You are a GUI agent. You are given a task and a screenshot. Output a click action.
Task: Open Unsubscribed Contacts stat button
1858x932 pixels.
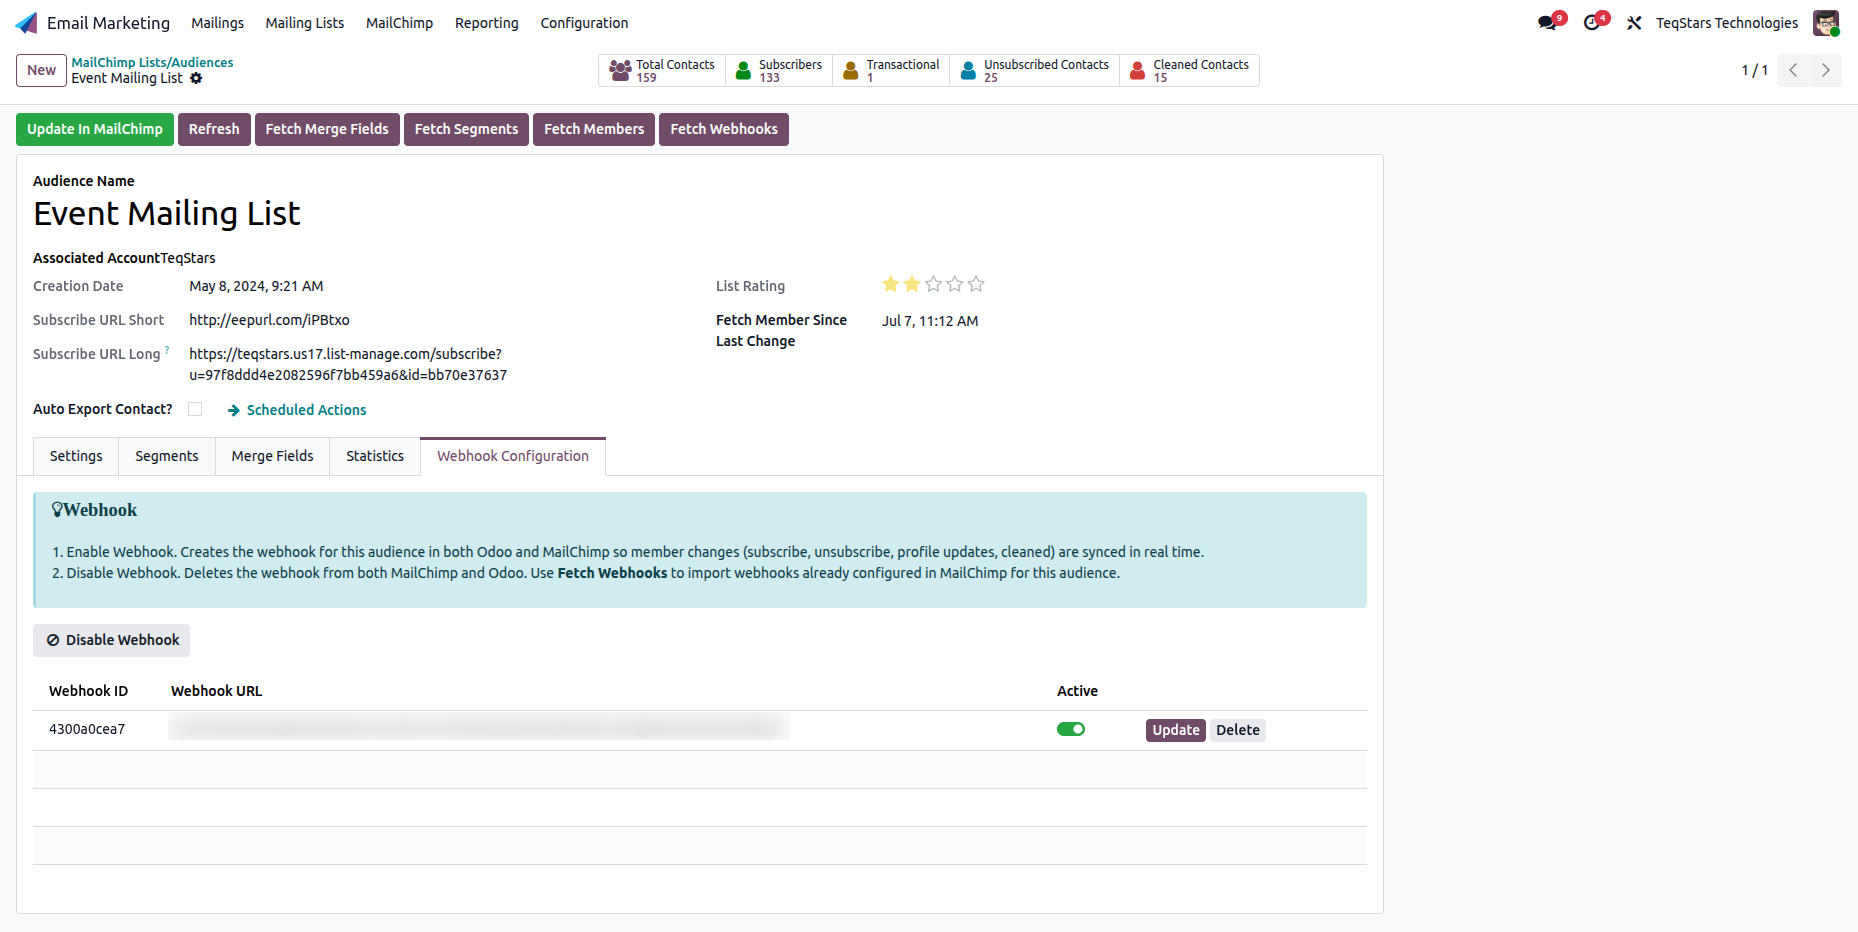1035,71
